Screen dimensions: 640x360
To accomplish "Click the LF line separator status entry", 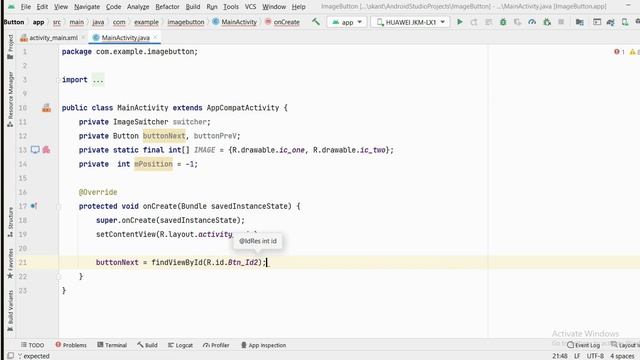I will tap(577, 356).
